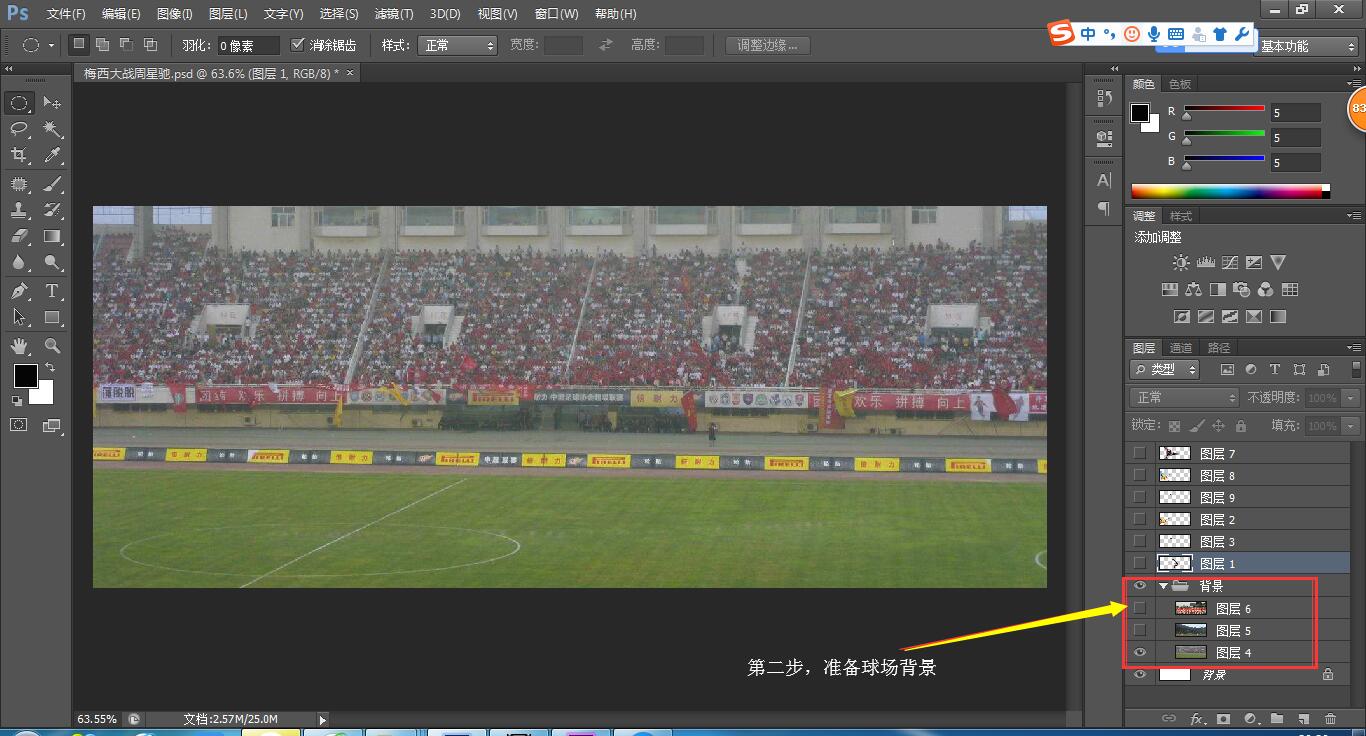The image size is (1366, 736).
Task: Swap foreground and background colors
Action: pyautogui.click(x=50, y=368)
